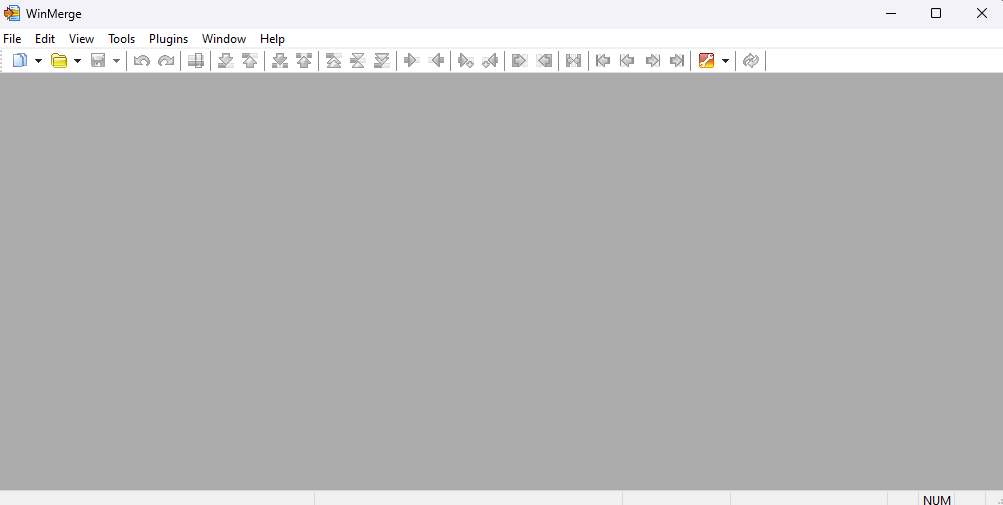Open the Tools menu

121,39
